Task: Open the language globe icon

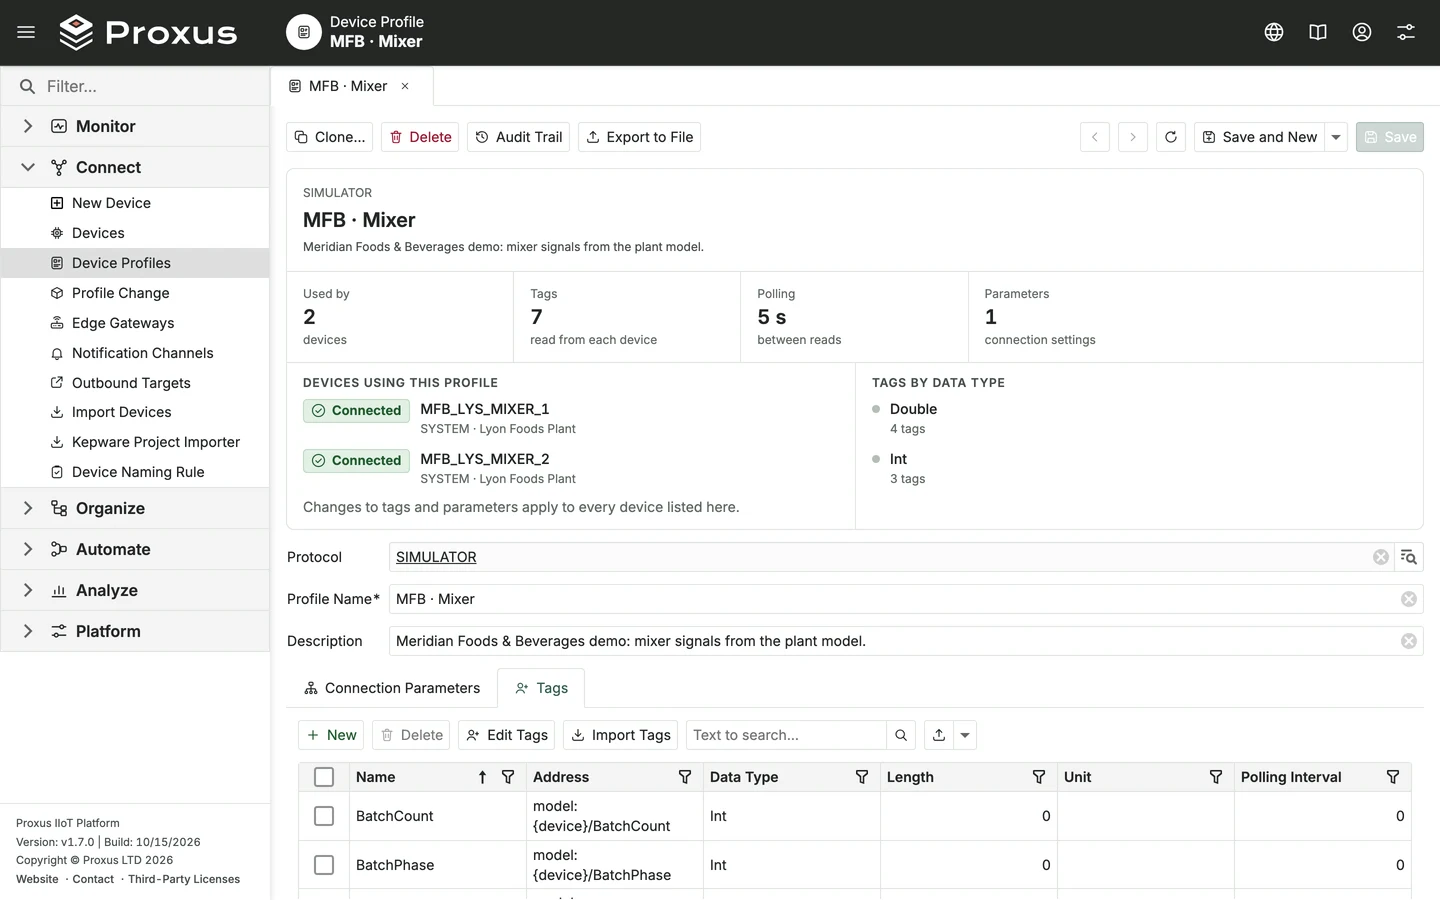Action: (x=1274, y=32)
